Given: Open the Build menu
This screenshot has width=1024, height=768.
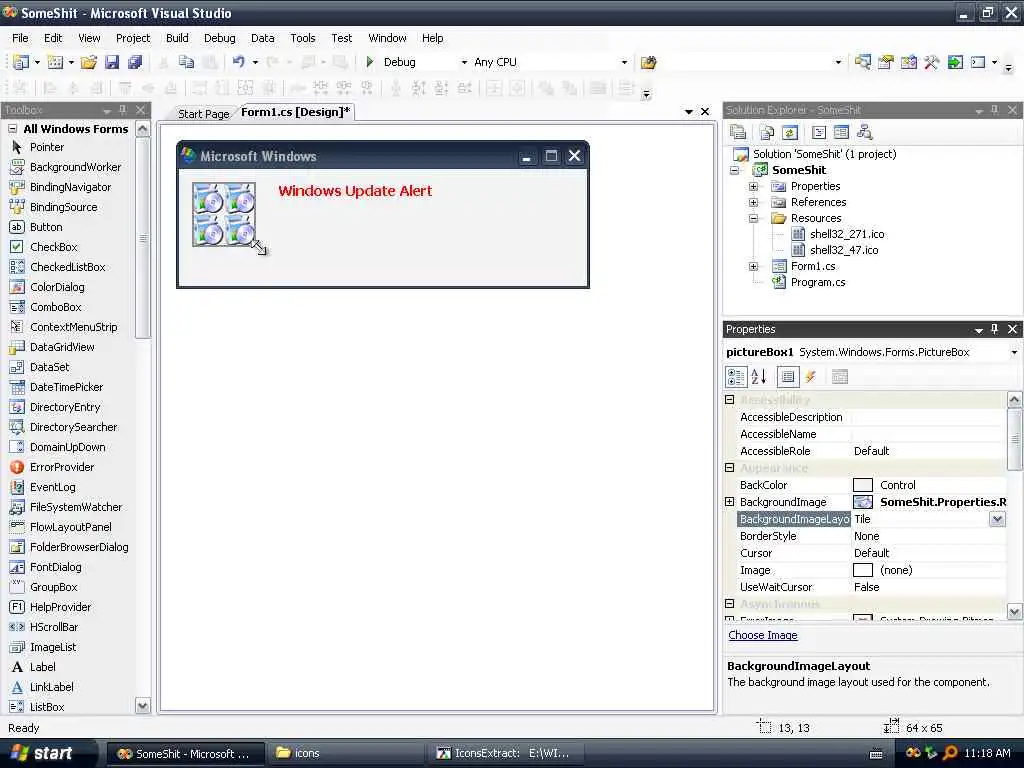Looking at the screenshot, I should click(x=177, y=38).
